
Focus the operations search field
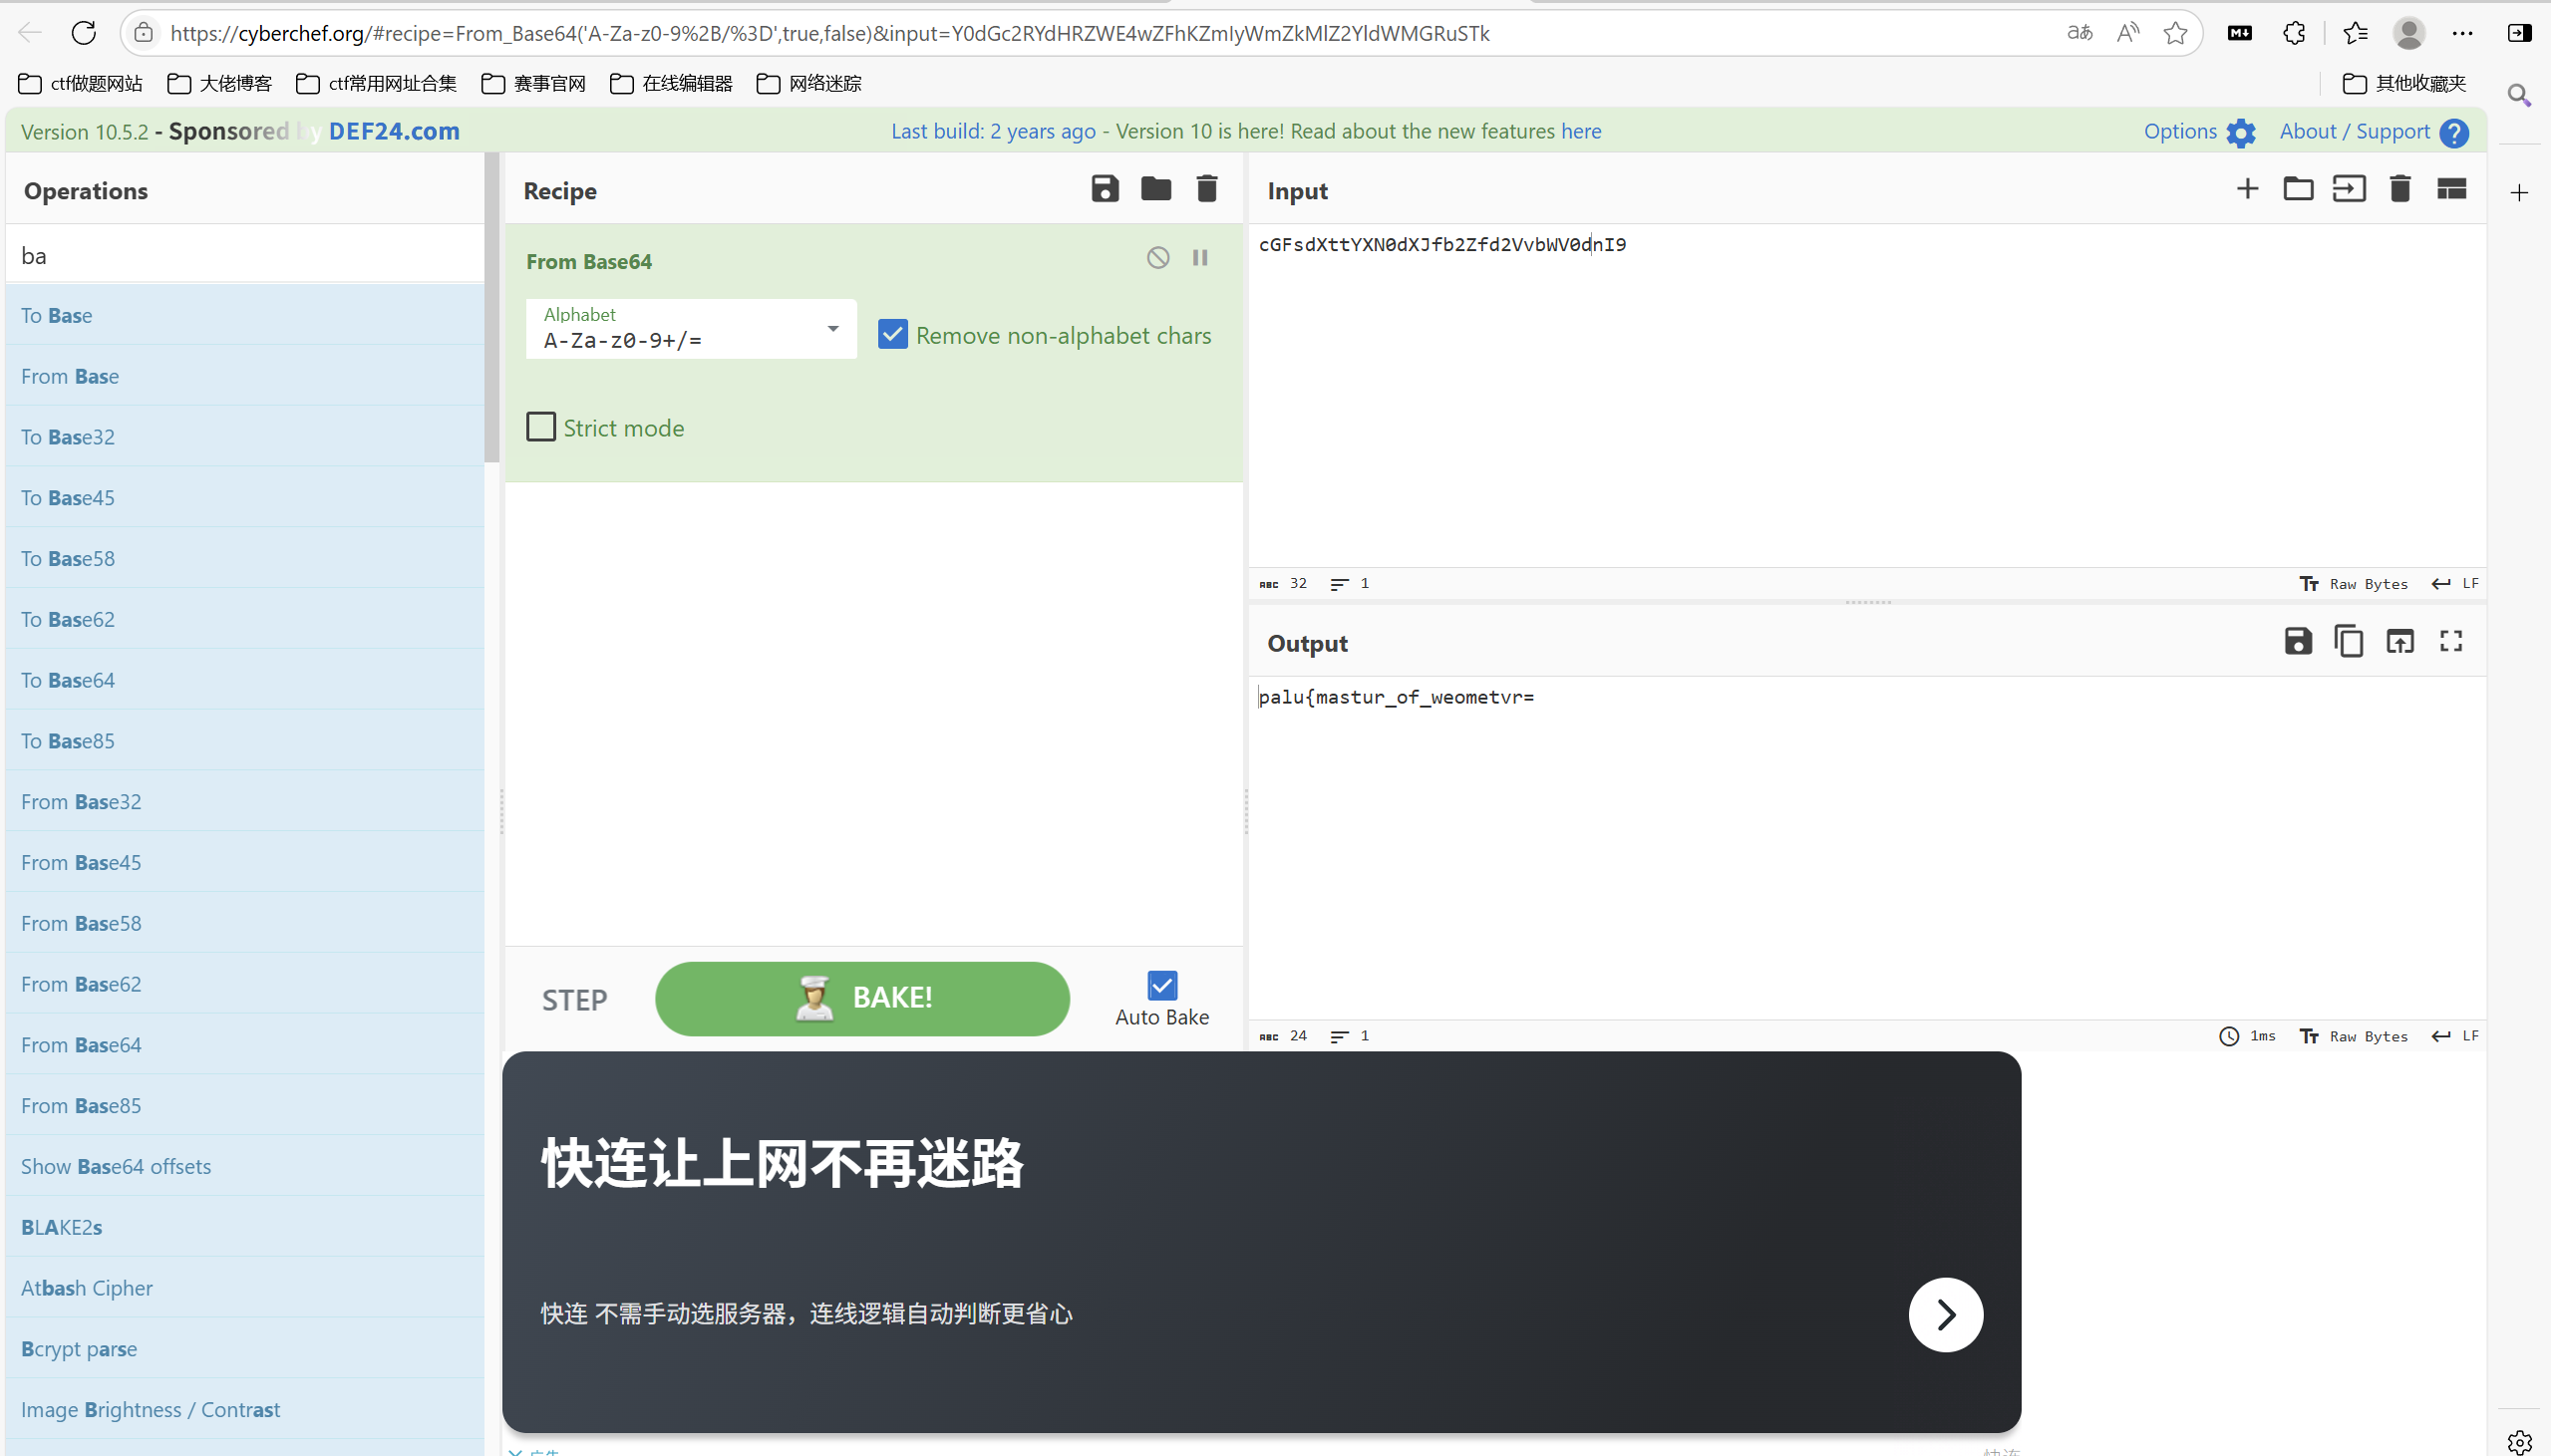[245, 255]
